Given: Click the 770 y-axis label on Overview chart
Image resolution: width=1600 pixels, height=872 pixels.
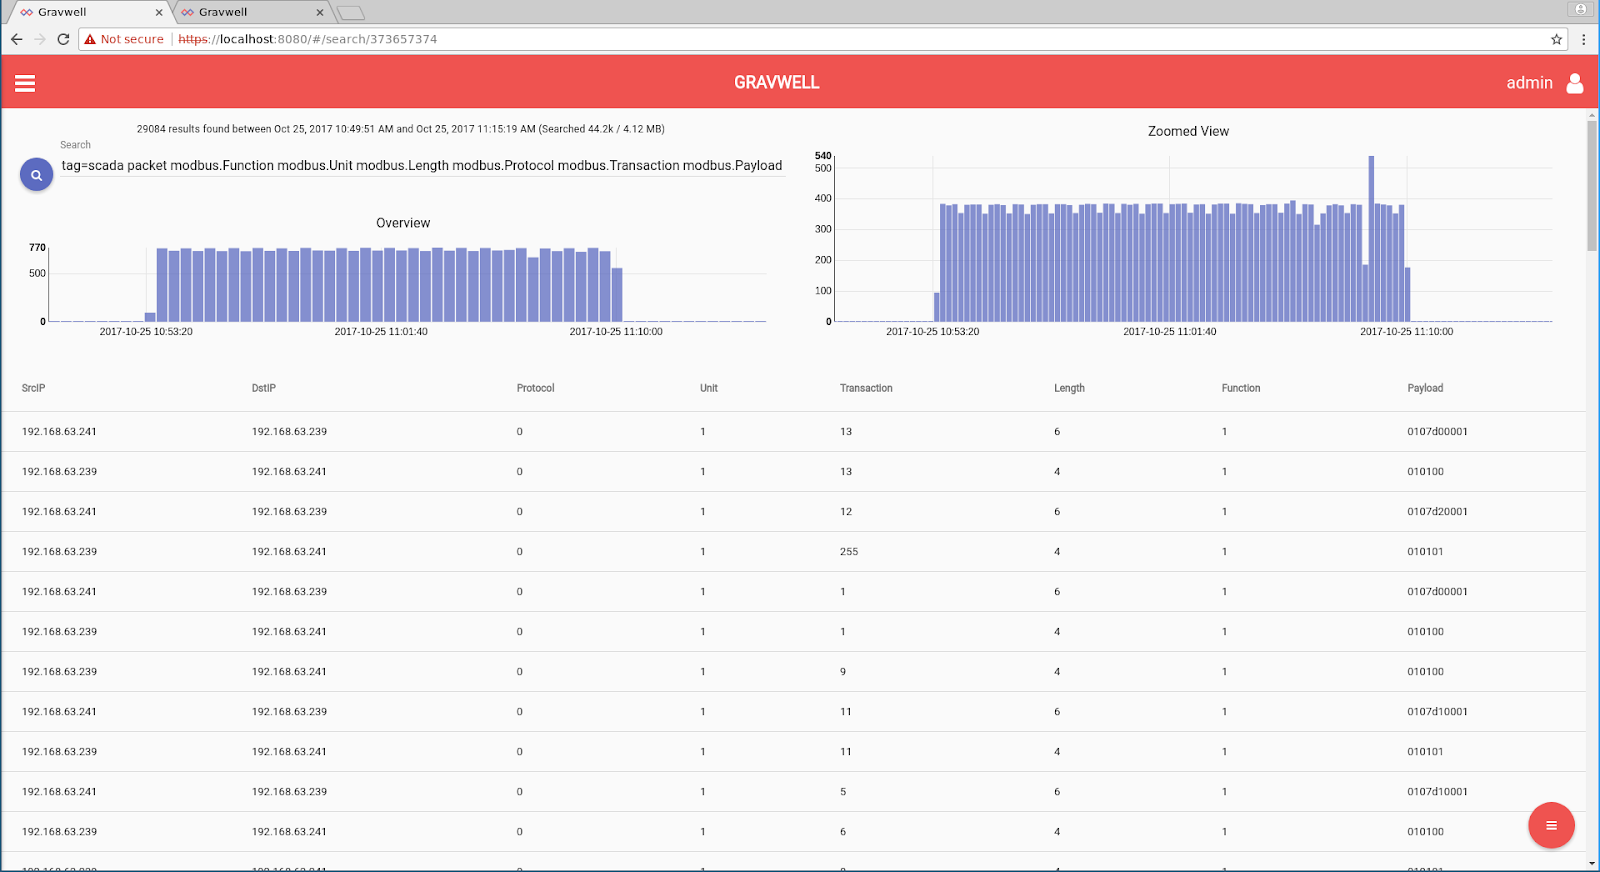Looking at the screenshot, I should pos(38,247).
